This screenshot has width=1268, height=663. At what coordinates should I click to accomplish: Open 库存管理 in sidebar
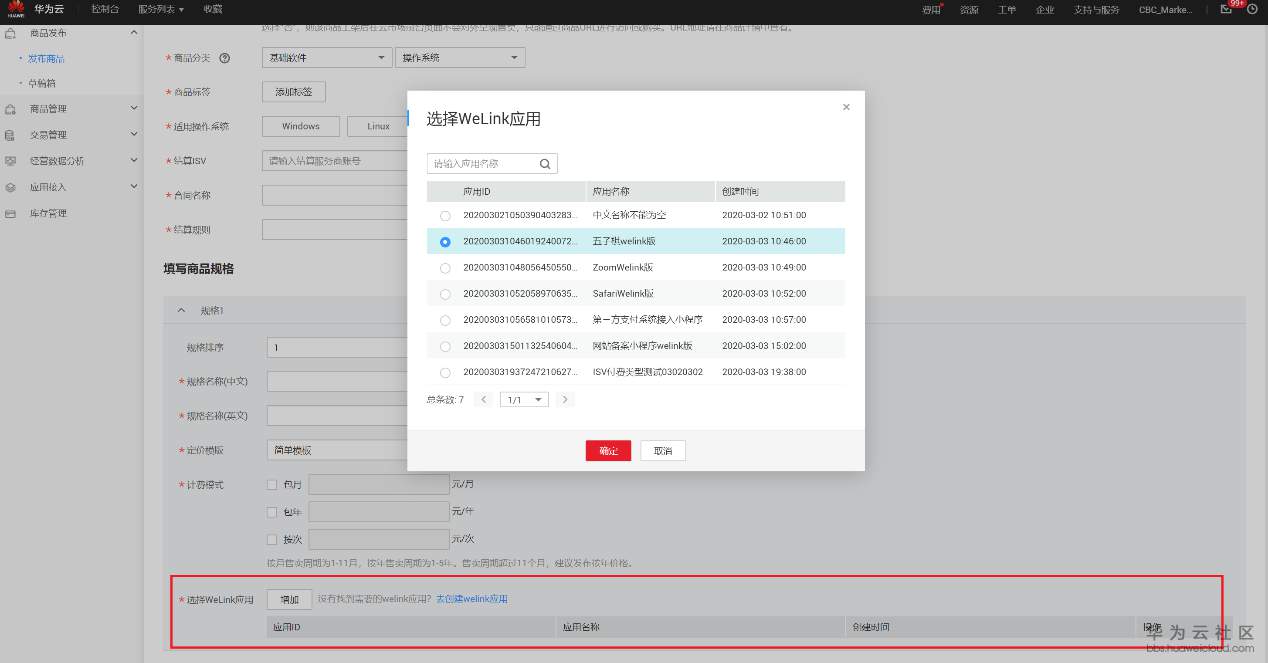48,213
